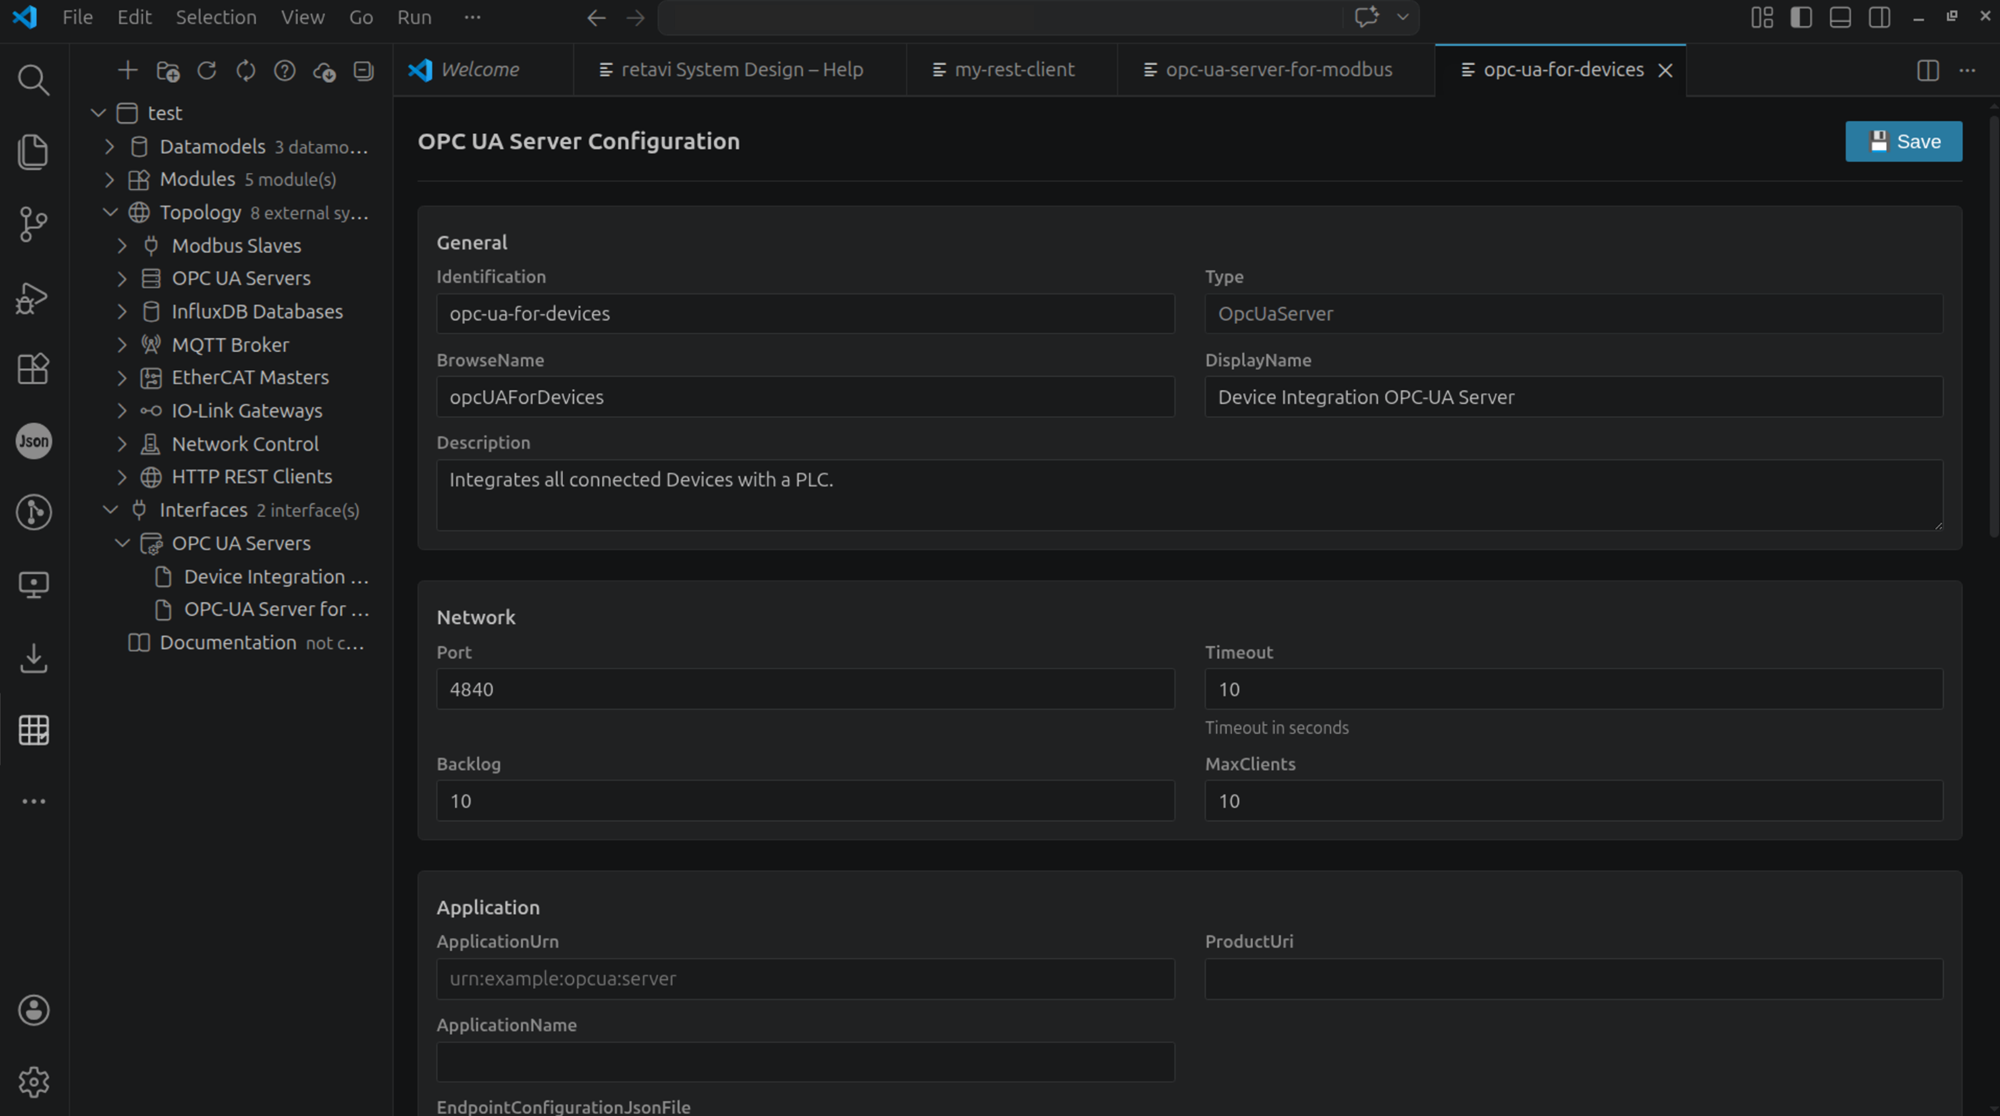Click the new folder icon in sidebar toolbar
Image resolution: width=2000 pixels, height=1116 pixels.
tap(168, 71)
